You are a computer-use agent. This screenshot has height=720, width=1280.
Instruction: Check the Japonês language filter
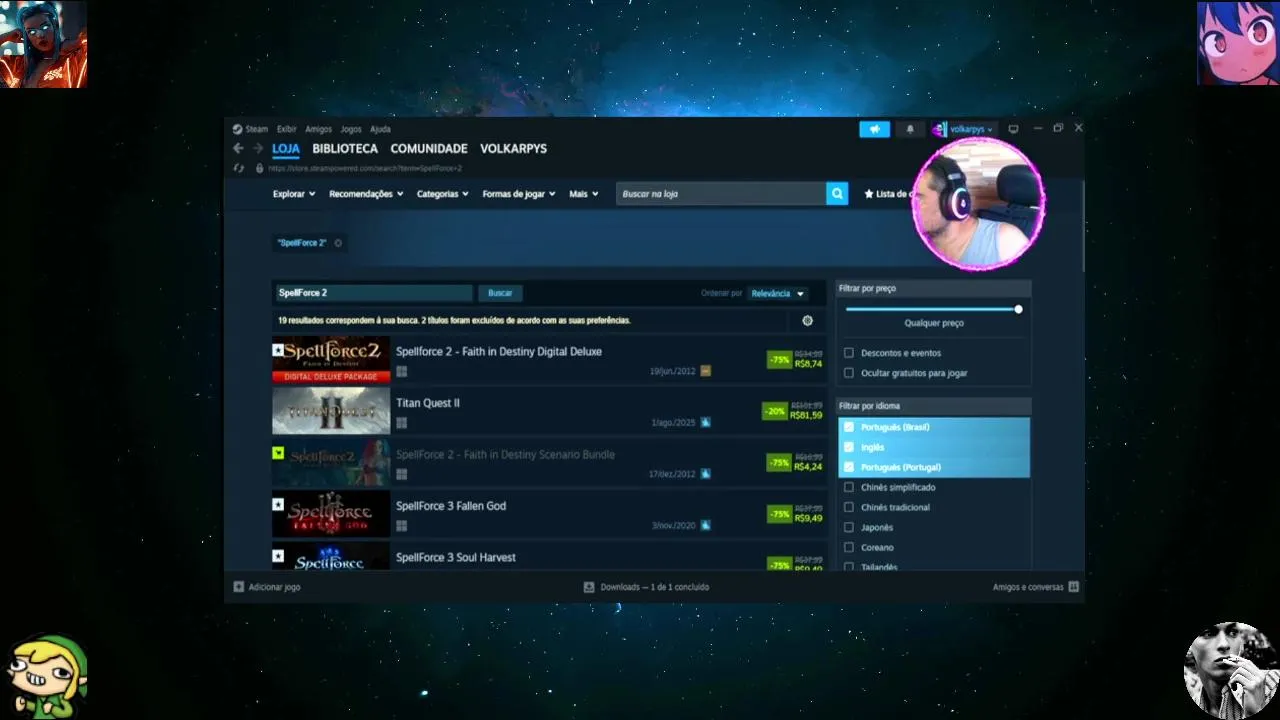click(849, 527)
